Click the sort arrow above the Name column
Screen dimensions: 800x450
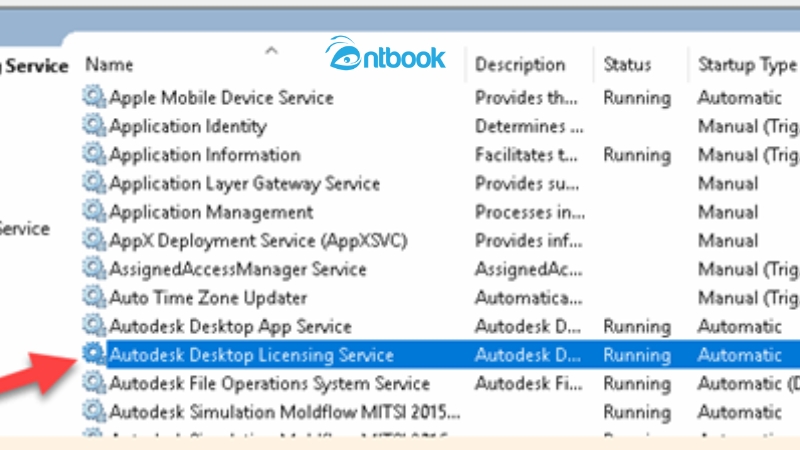pyautogui.click(x=271, y=51)
